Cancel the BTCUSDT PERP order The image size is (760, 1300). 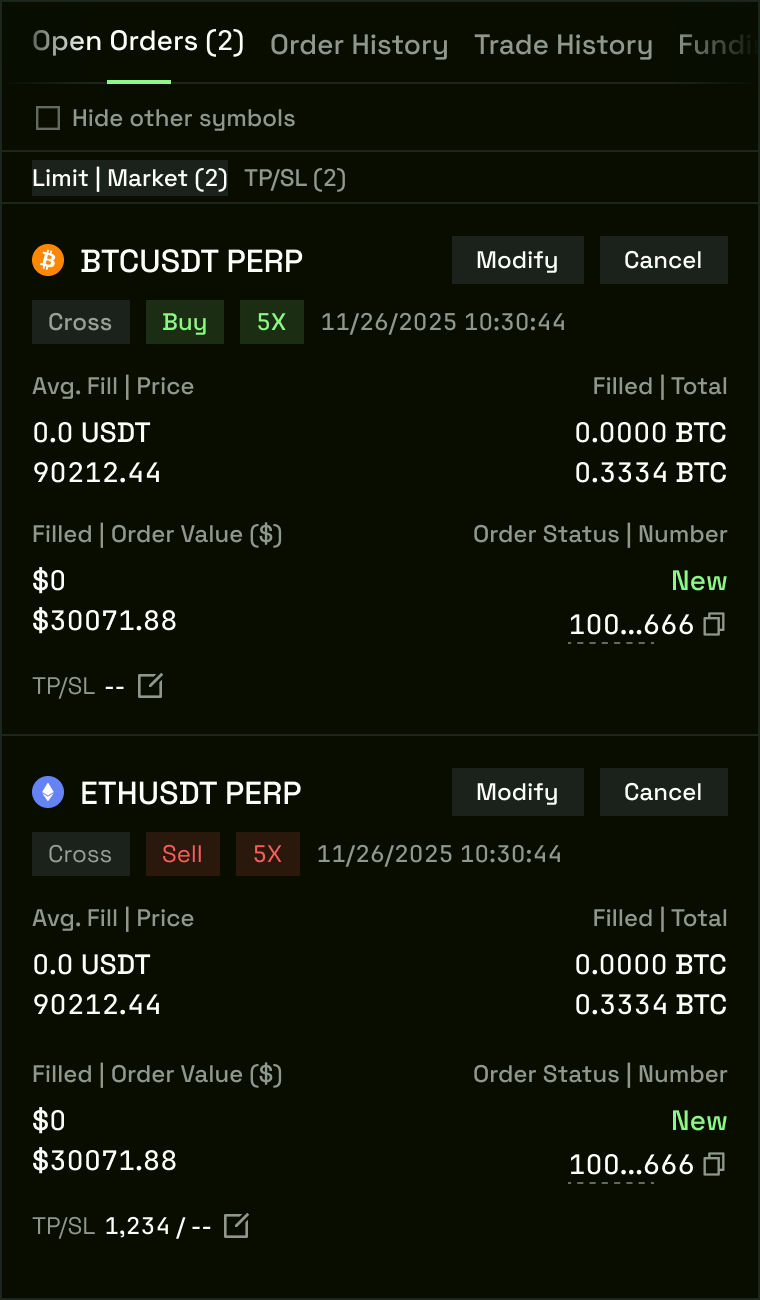point(663,261)
